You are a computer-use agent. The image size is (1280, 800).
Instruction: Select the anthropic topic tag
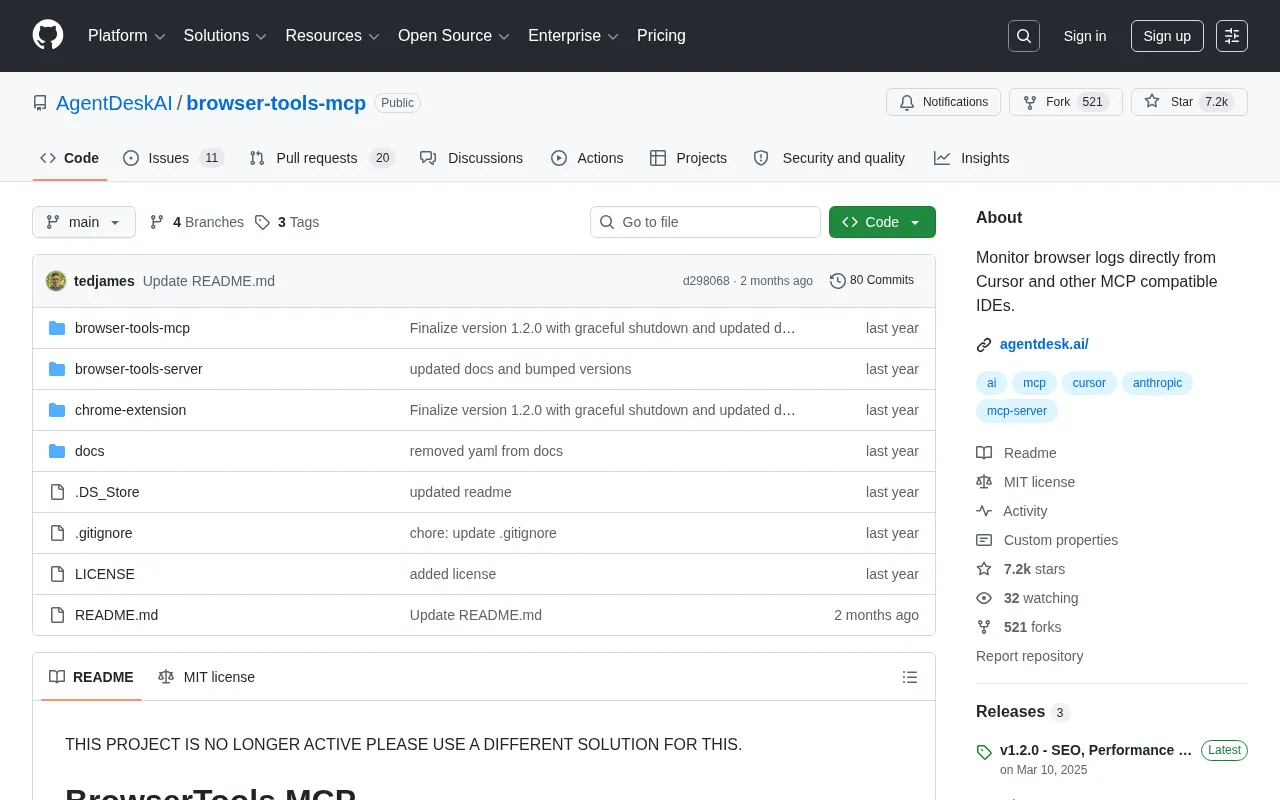(1157, 383)
